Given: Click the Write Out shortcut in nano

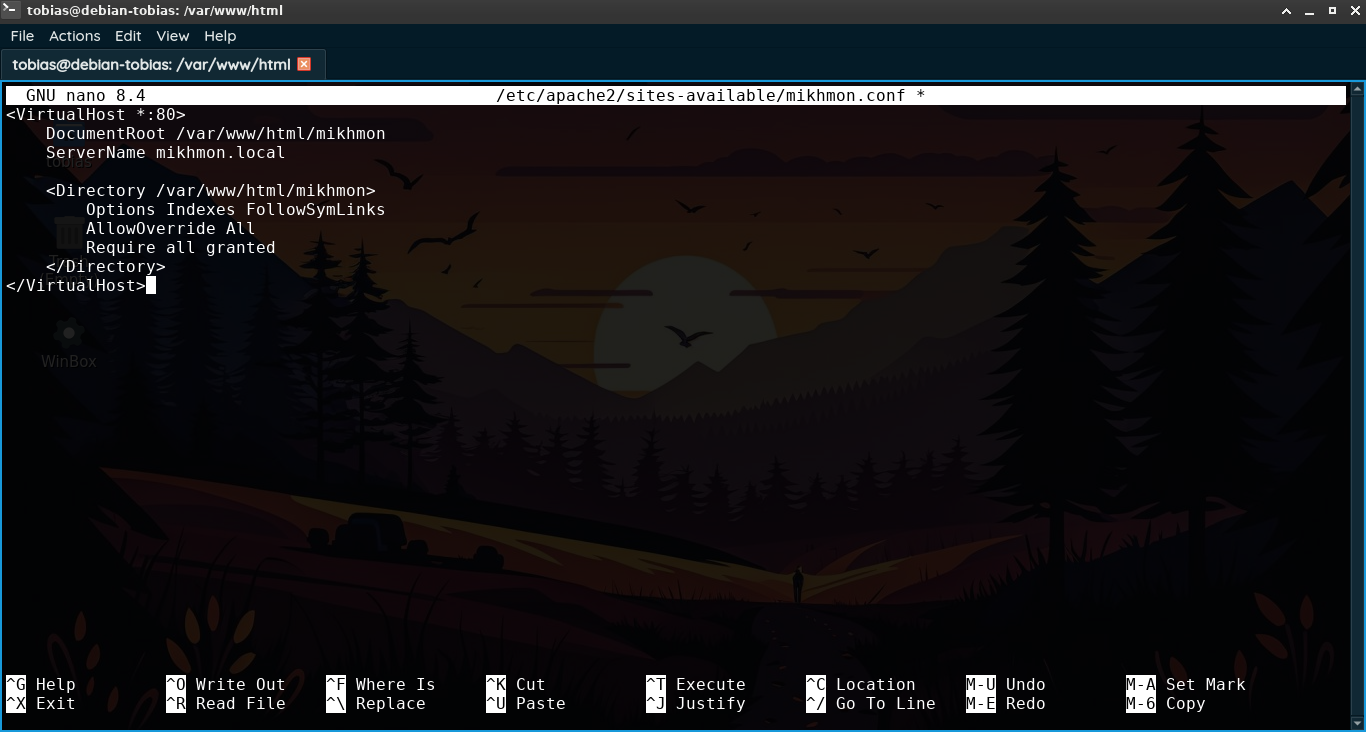Looking at the screenshot, I should pyautogui.click(x=240, y=685).
